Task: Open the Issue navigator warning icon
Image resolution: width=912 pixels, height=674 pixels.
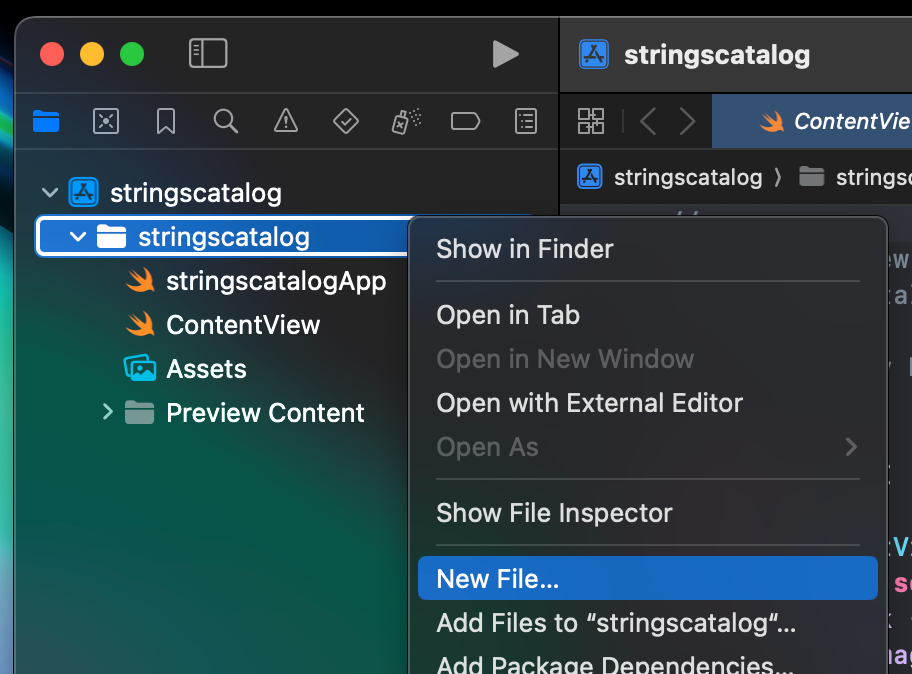Action: coord(285,121)
